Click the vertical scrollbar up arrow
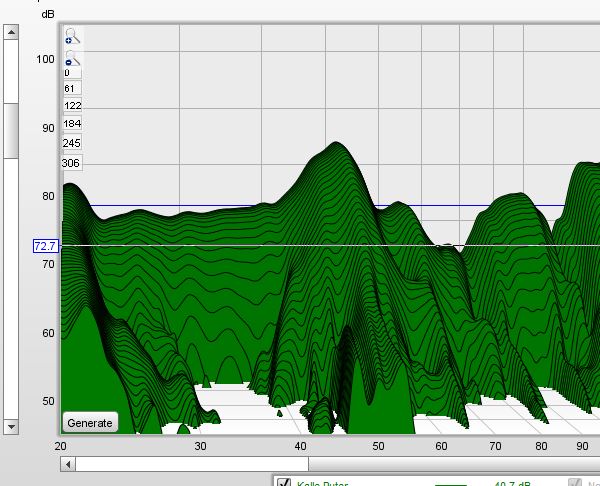 click(x=11, y=32)
